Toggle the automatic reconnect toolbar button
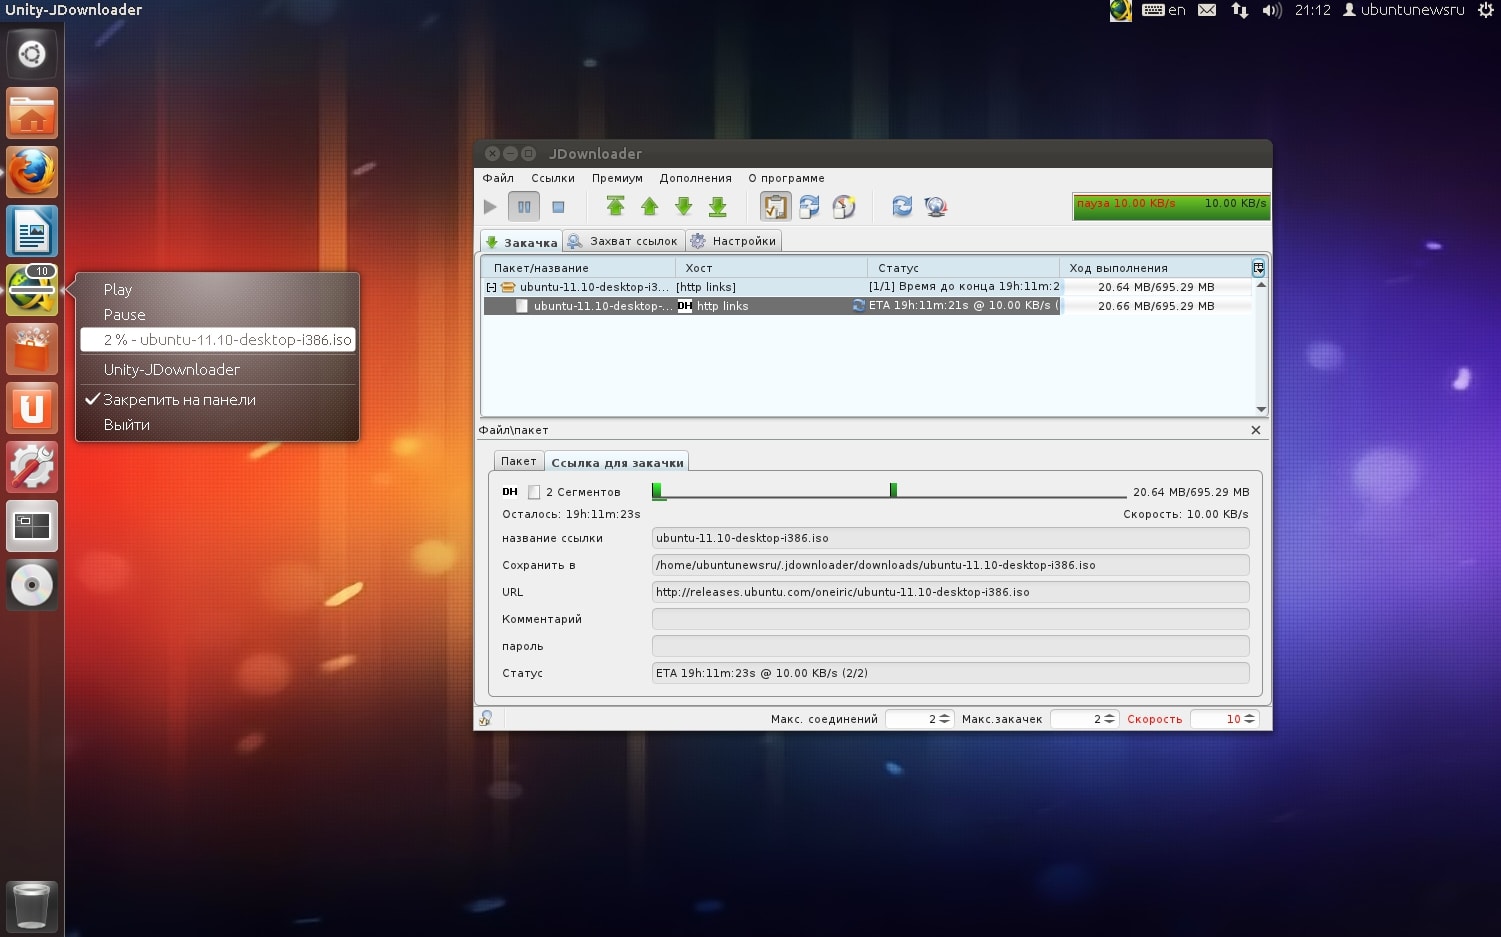Image resolution: width=1501 pixels, height=937 pixels. click(x=810, y=206)
